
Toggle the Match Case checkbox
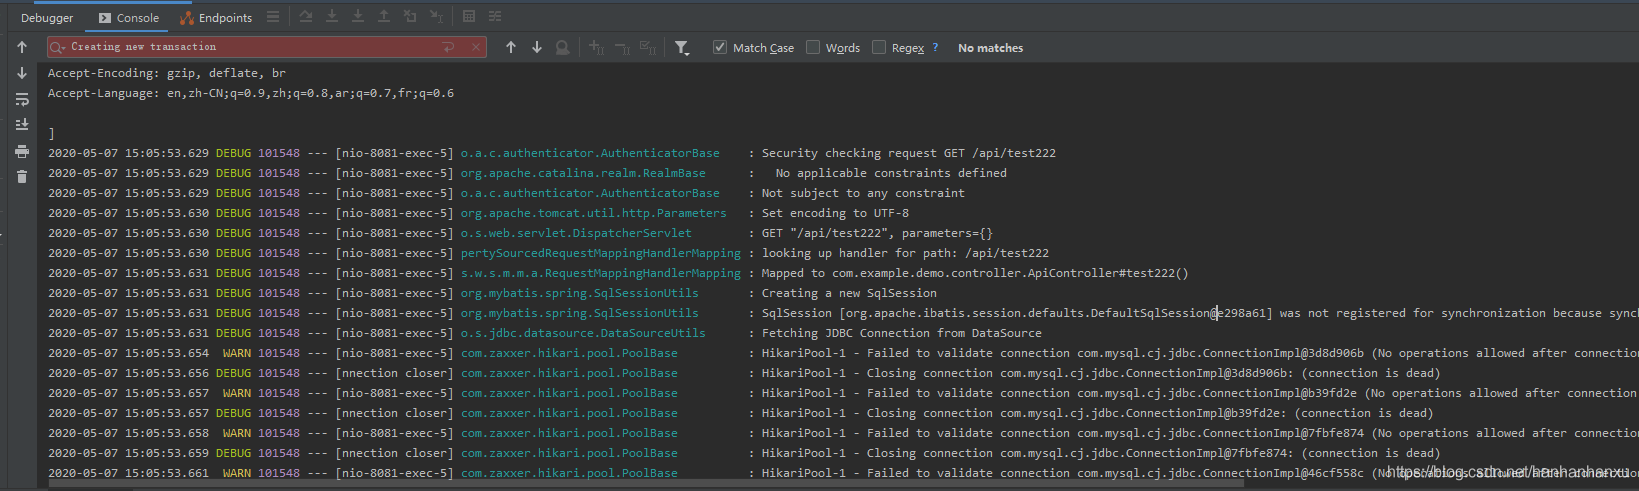tap(720, 47)
